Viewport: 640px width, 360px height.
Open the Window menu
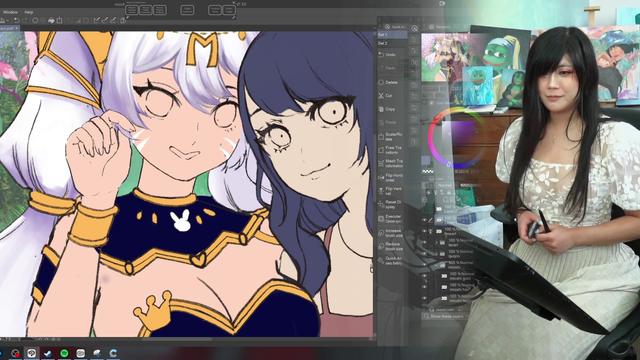coord(10,12)
